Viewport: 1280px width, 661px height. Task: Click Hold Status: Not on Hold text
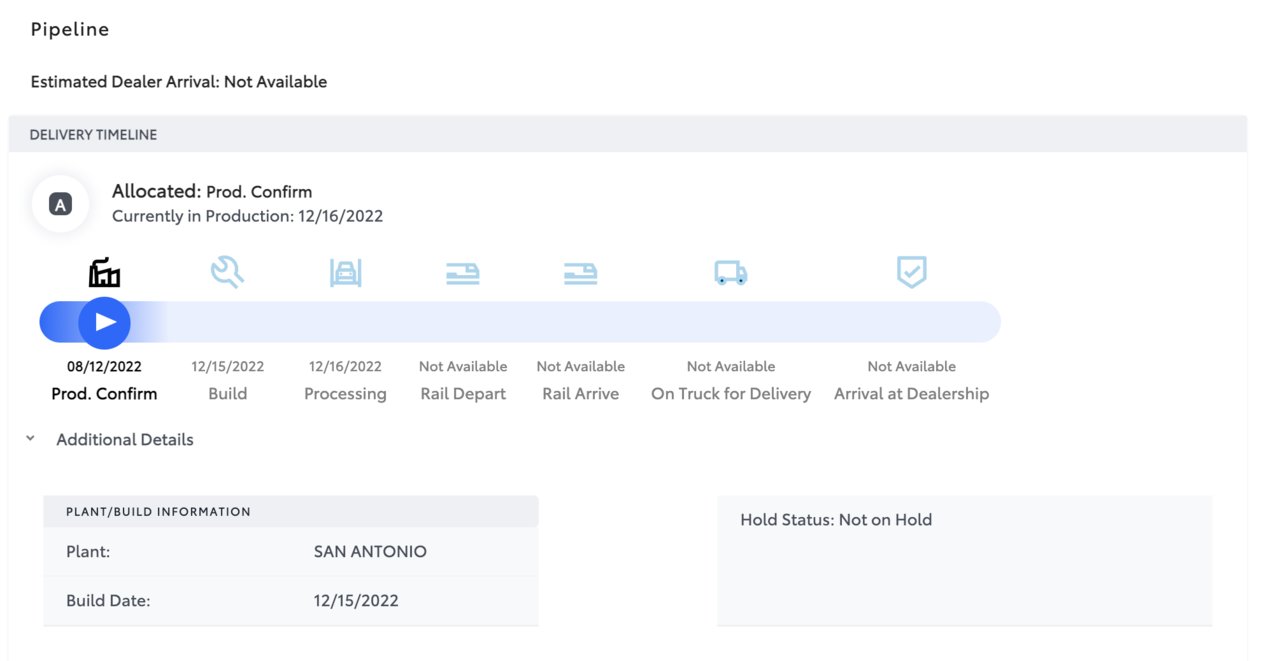point(836,520)
